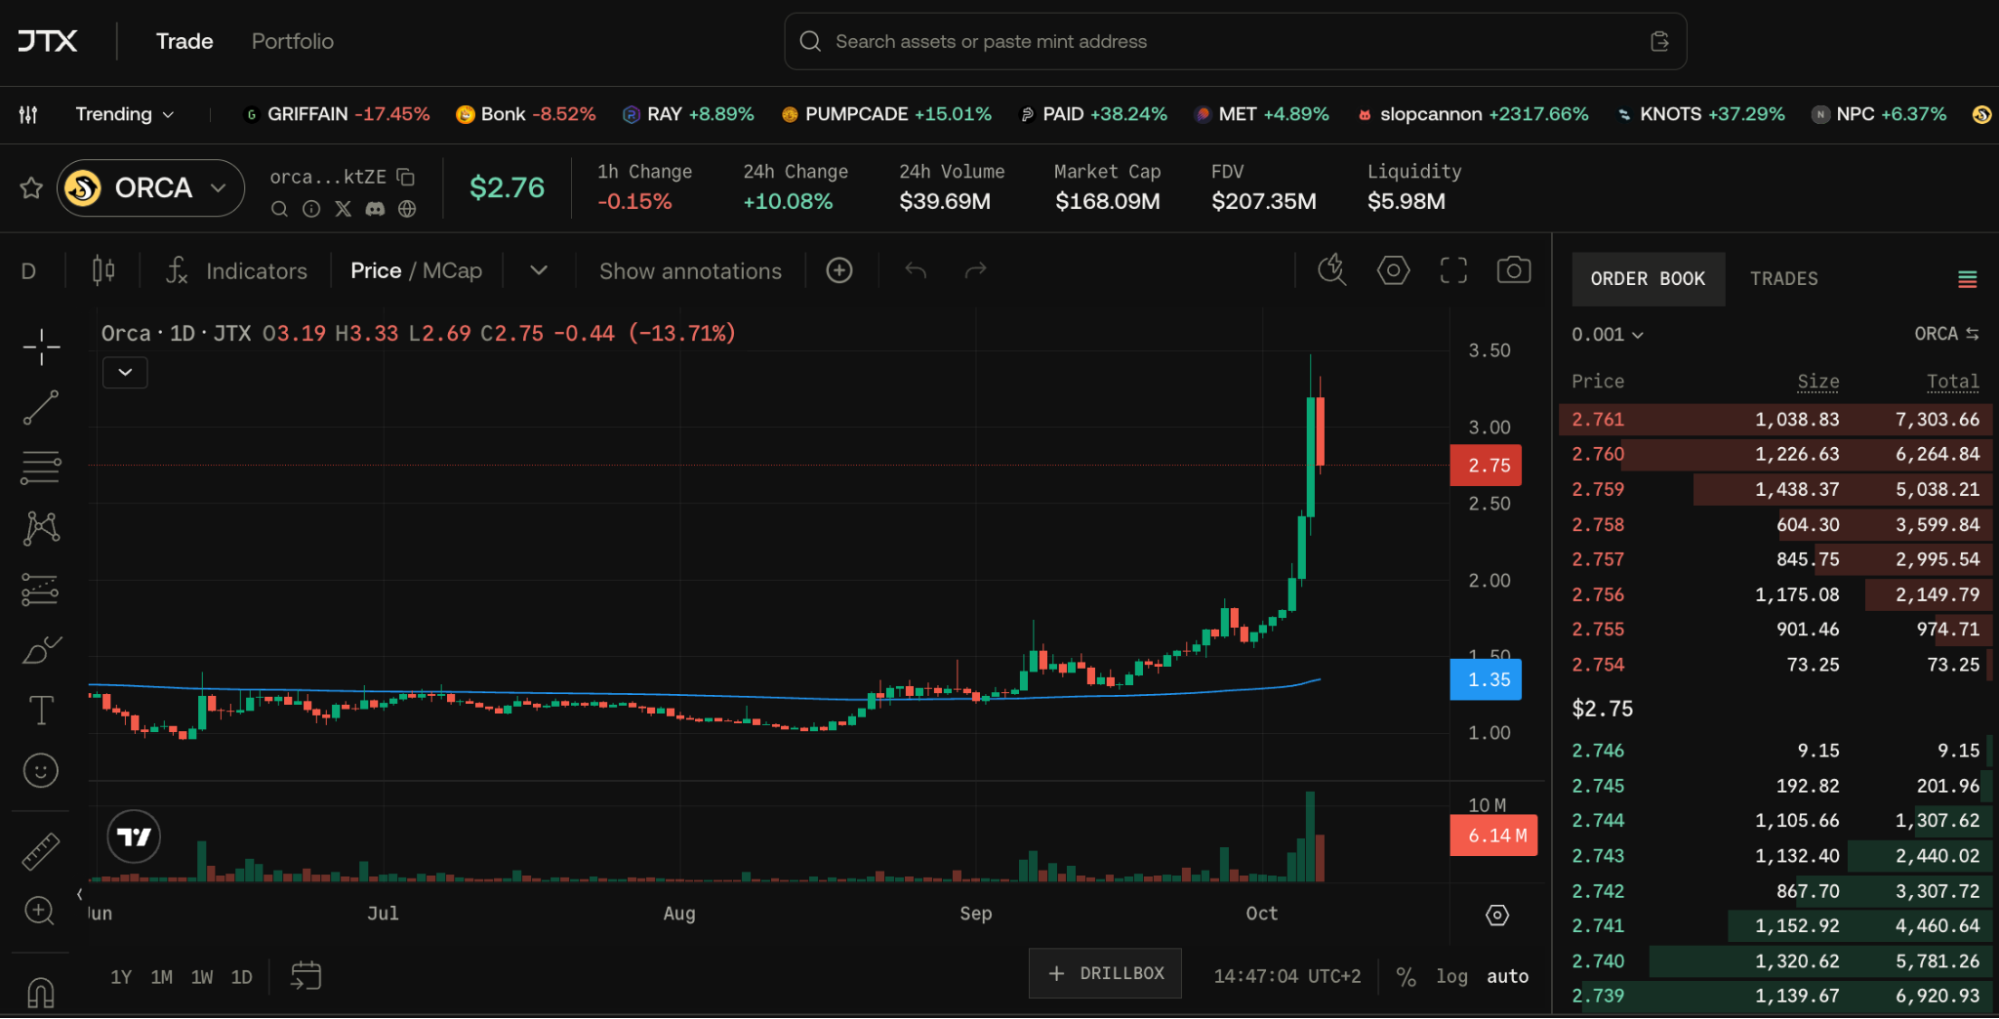The image size is (1999, 1019).
Task: Open the Indicators menu
Action: coord(237,270)
